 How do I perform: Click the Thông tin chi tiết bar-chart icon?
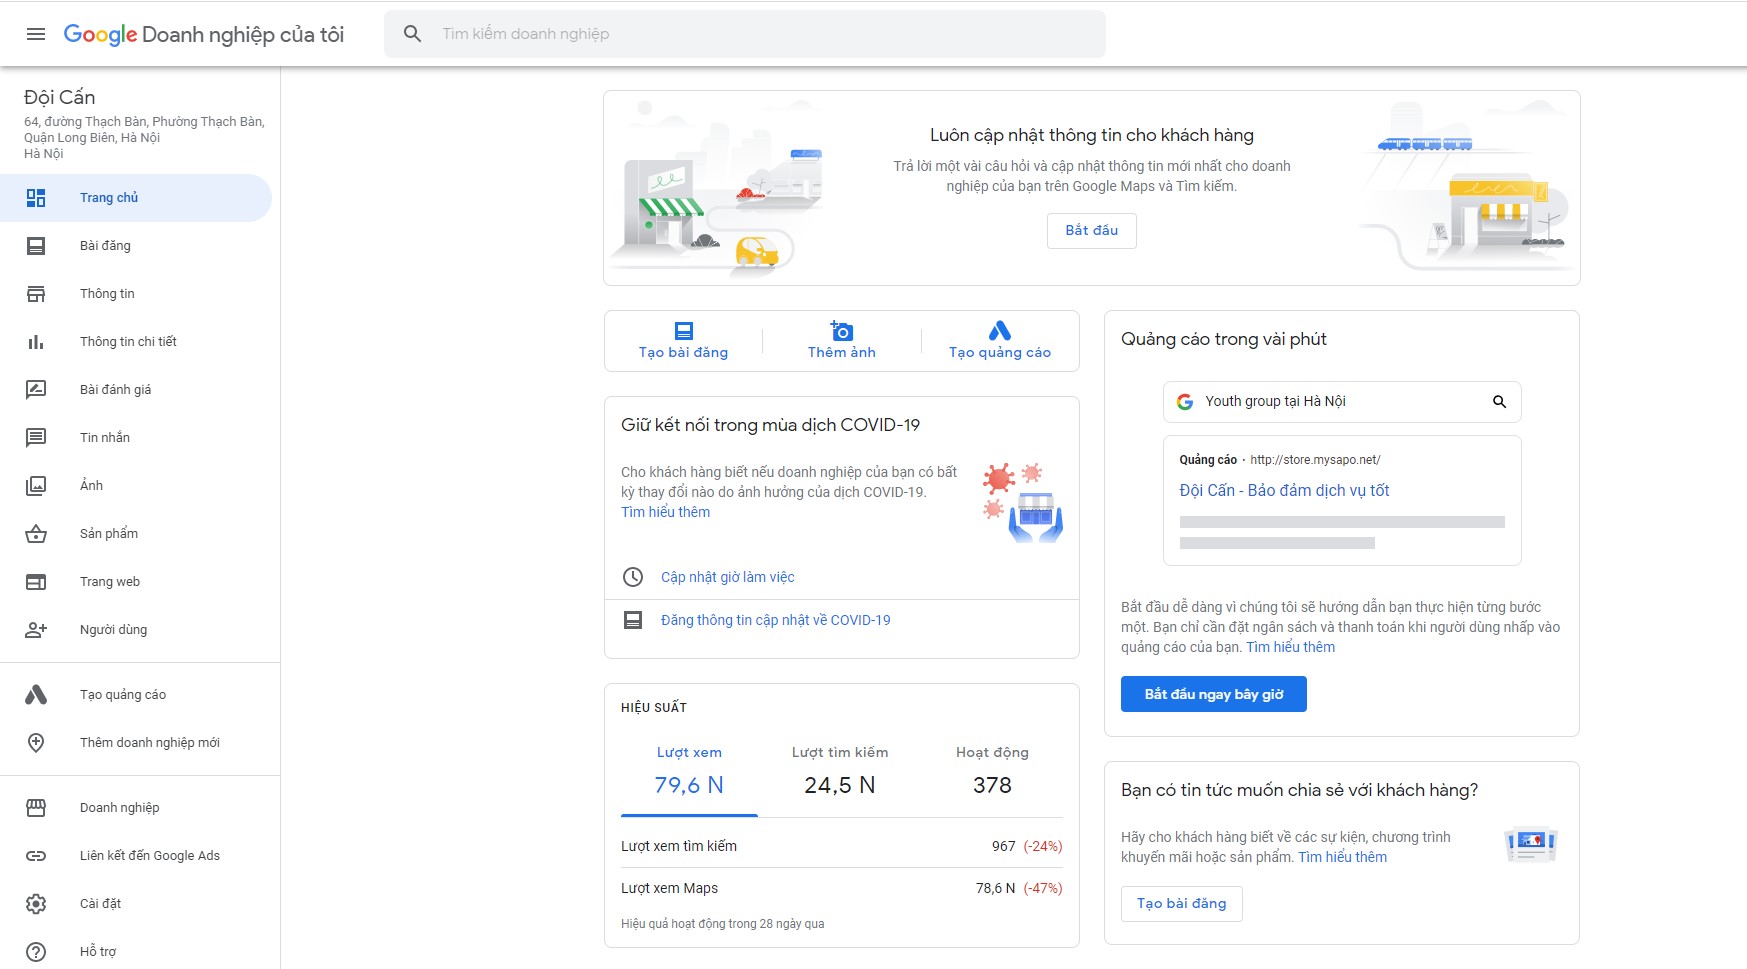point(36,342)
